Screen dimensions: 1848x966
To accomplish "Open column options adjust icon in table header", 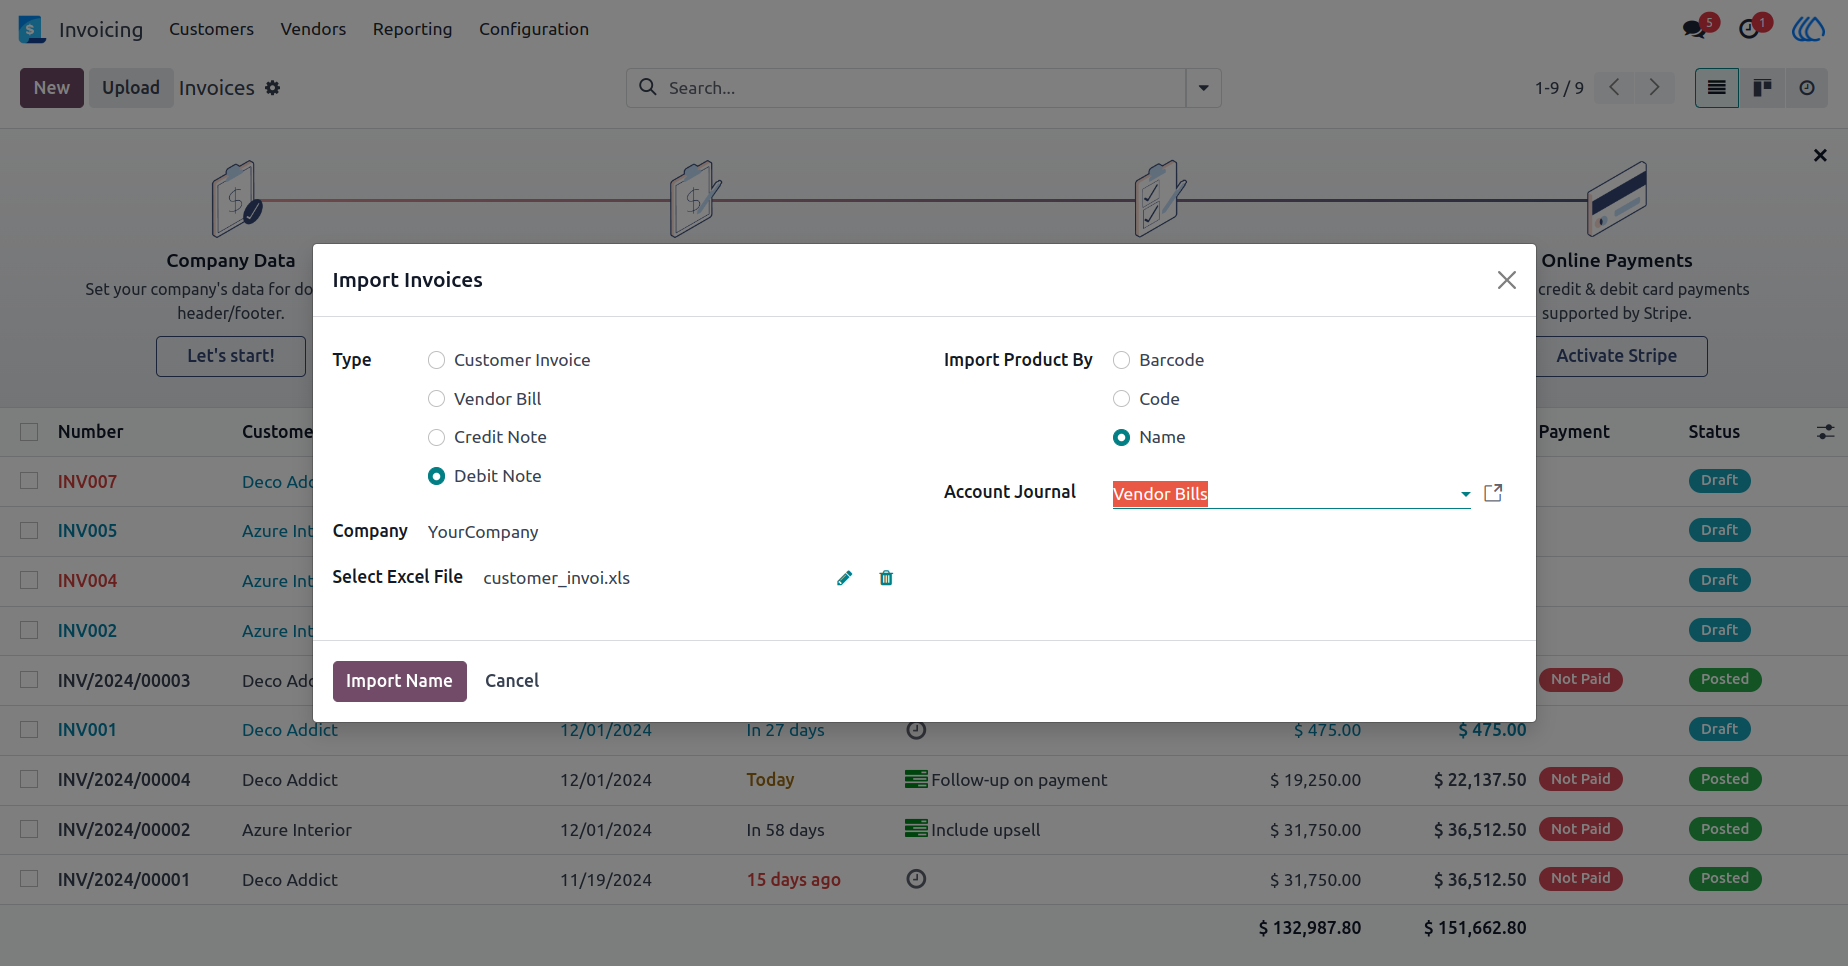I will point(1825,432).
